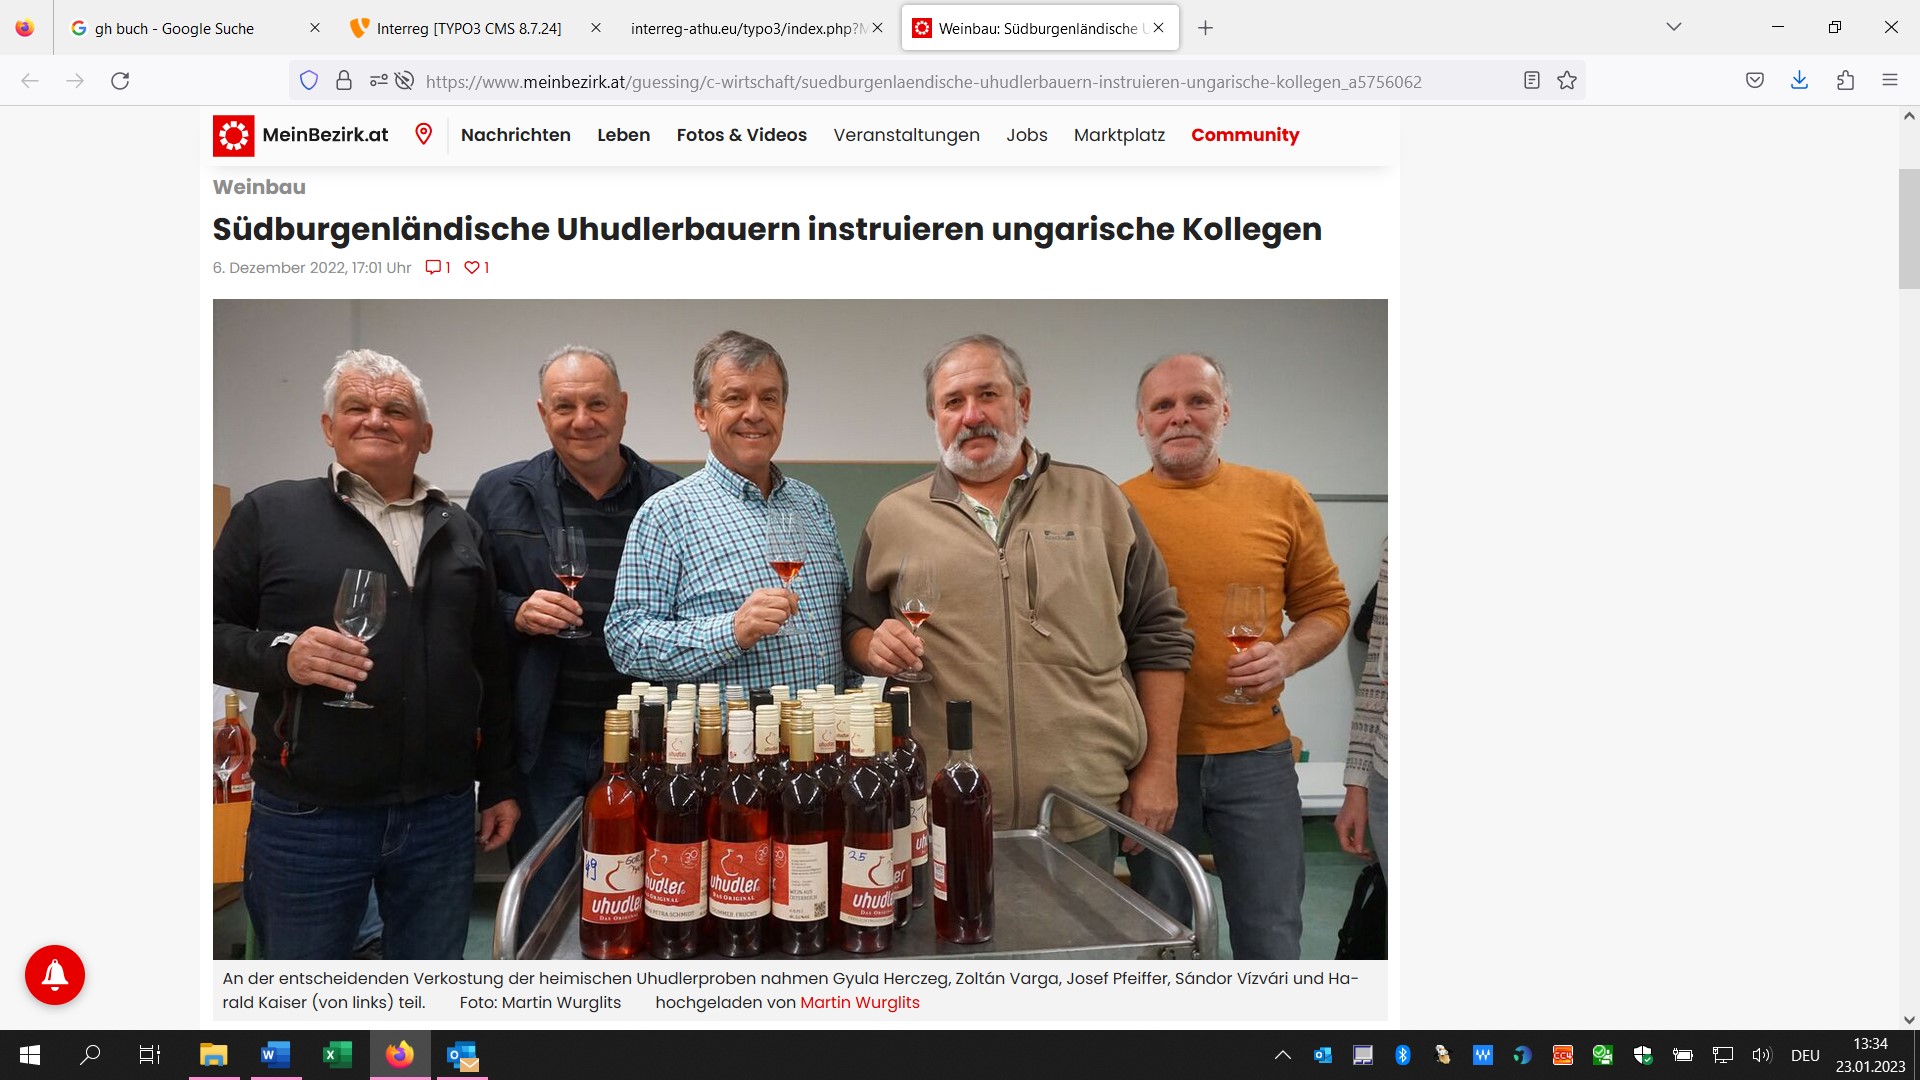Open the extensions puzzle icon

1845,81
